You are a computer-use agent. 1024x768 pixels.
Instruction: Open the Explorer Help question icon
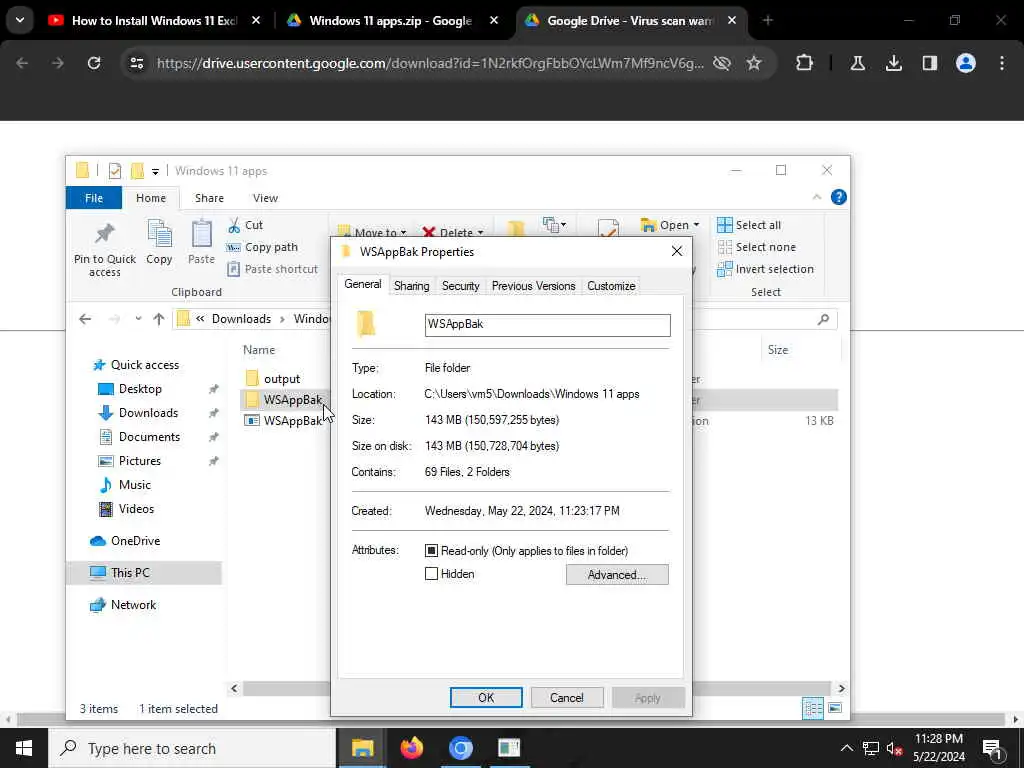[839, 197]
